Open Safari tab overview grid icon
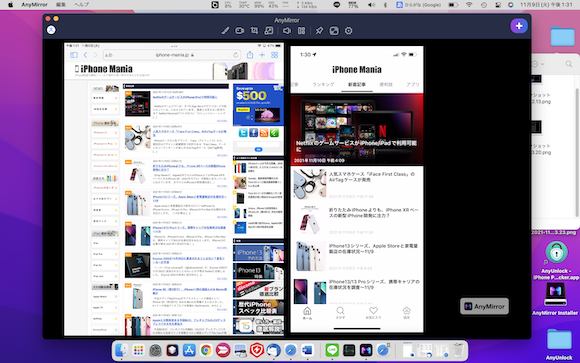This screenshot has height=363, width=580. point(274,55)
